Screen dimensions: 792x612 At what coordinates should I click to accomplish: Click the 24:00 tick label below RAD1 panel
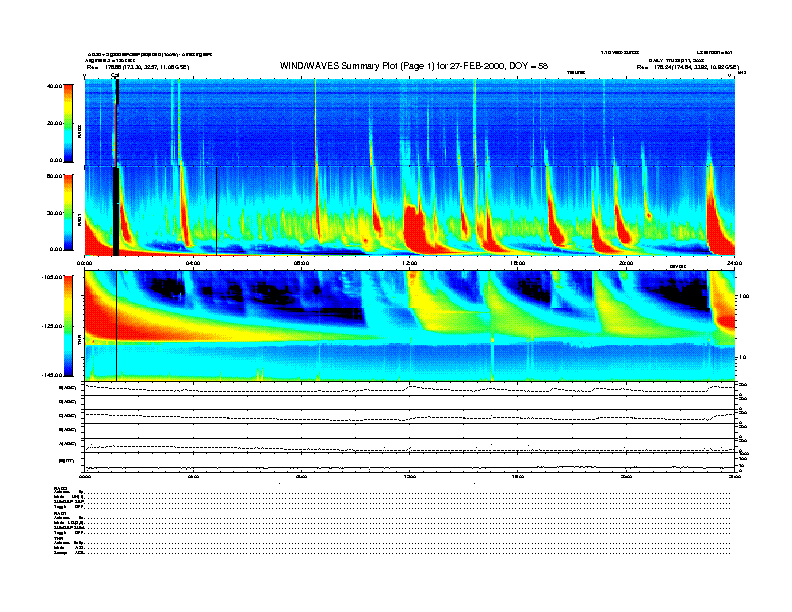tap(734, 263)
